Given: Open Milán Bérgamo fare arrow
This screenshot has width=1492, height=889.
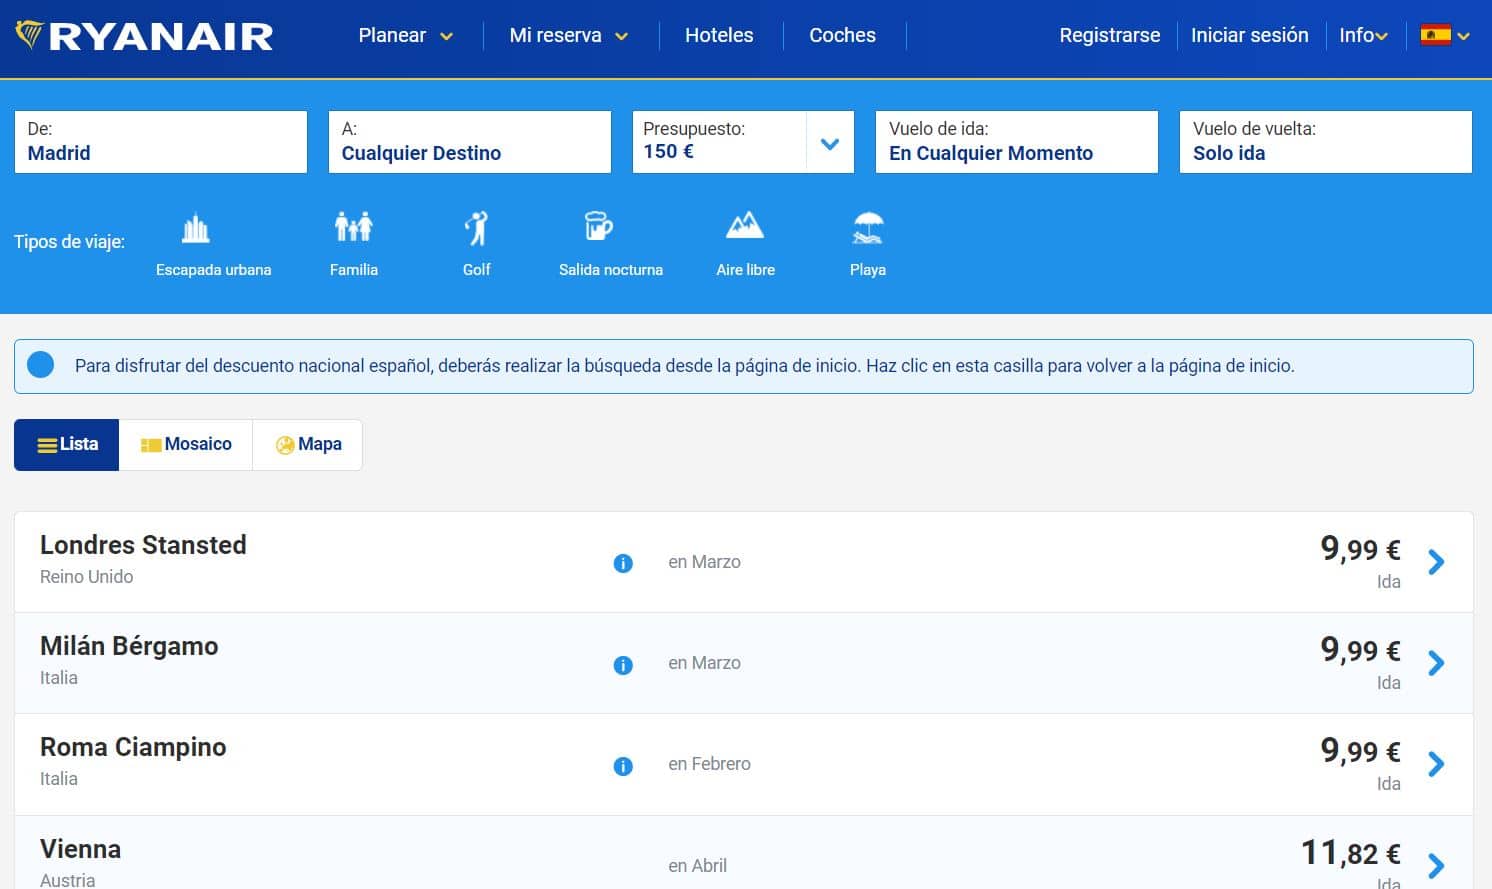Looking at the screenshot, I should point(1437,663).
